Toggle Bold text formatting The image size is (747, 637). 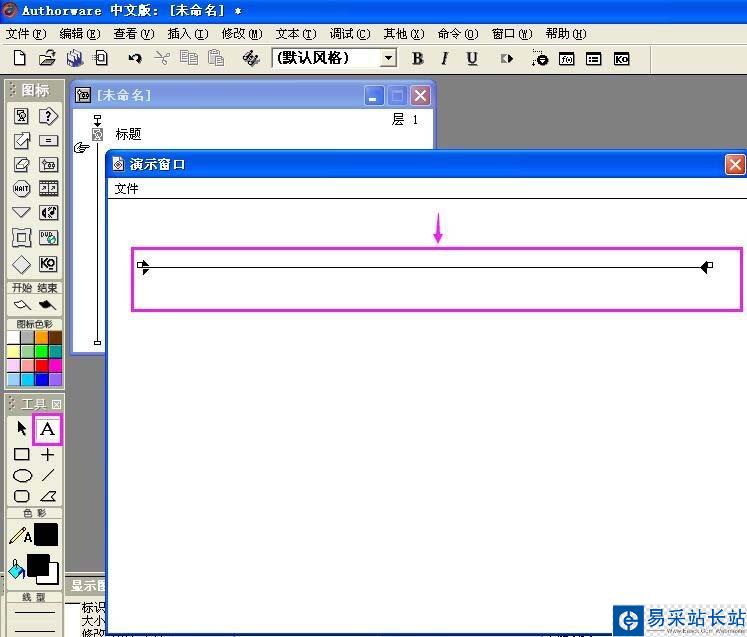tap(417, 59)
